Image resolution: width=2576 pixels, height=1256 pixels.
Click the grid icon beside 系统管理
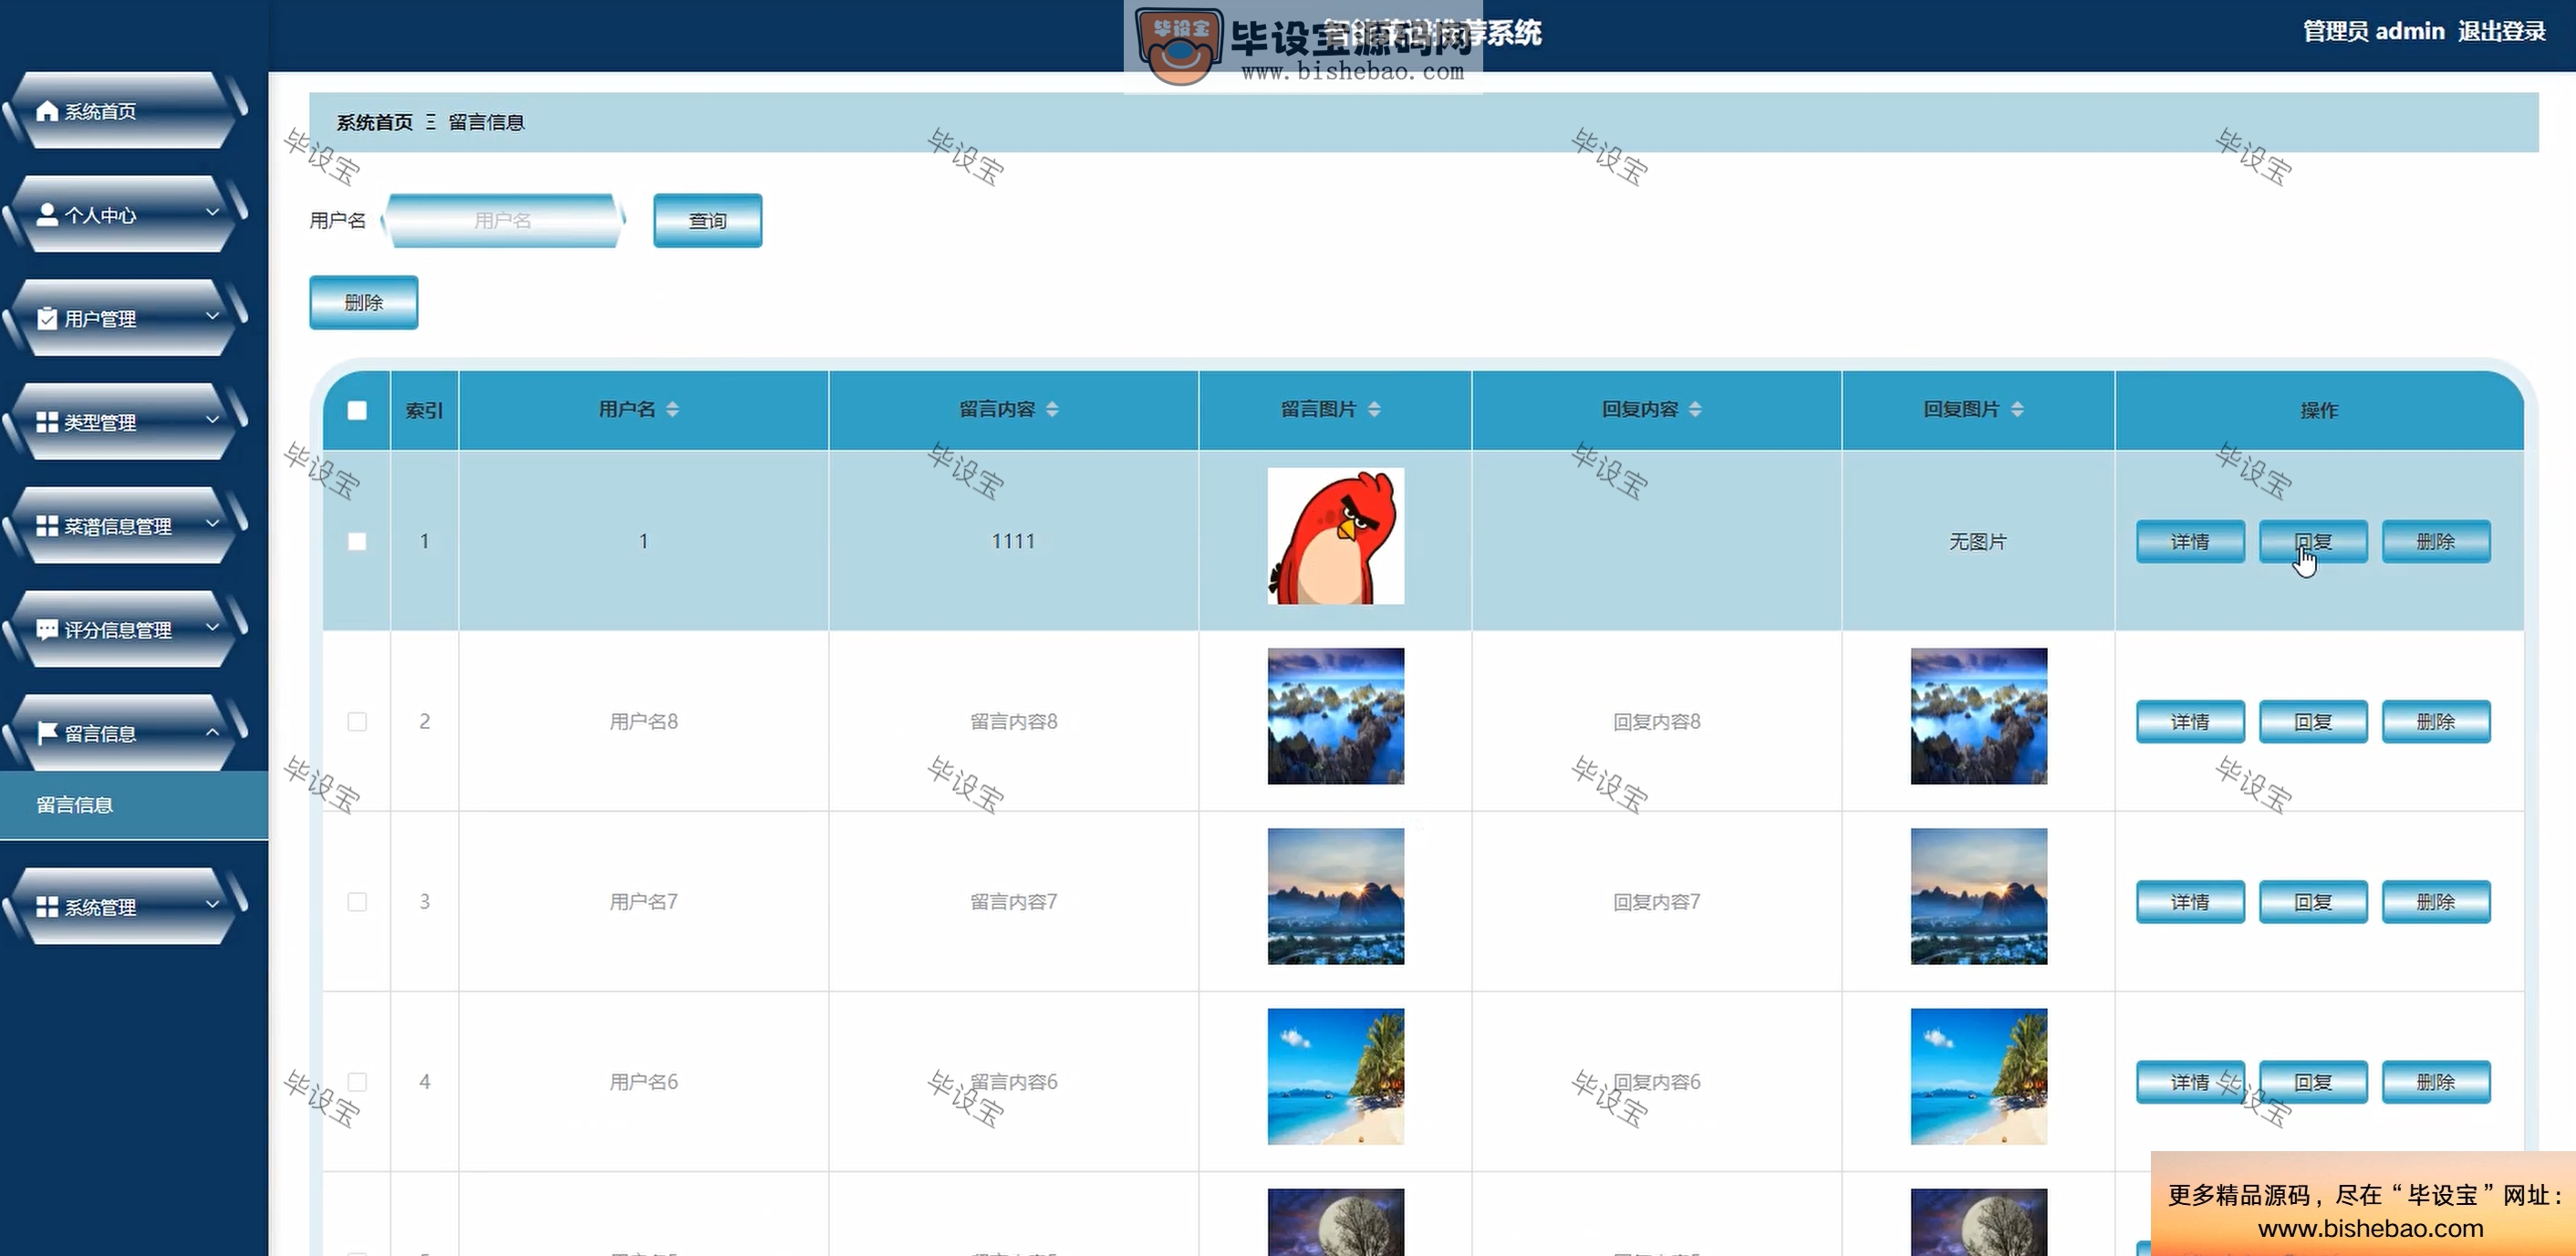(x=47, y=906)
